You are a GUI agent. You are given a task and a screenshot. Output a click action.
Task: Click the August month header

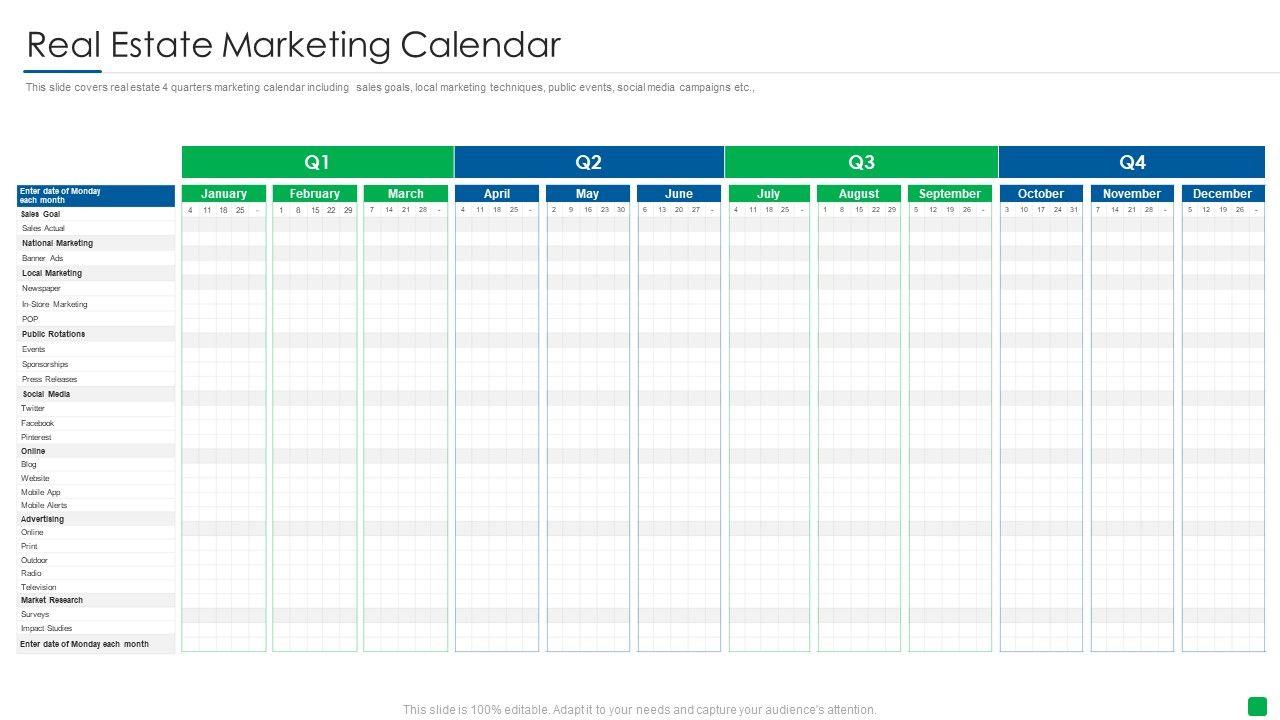[859, 194]
